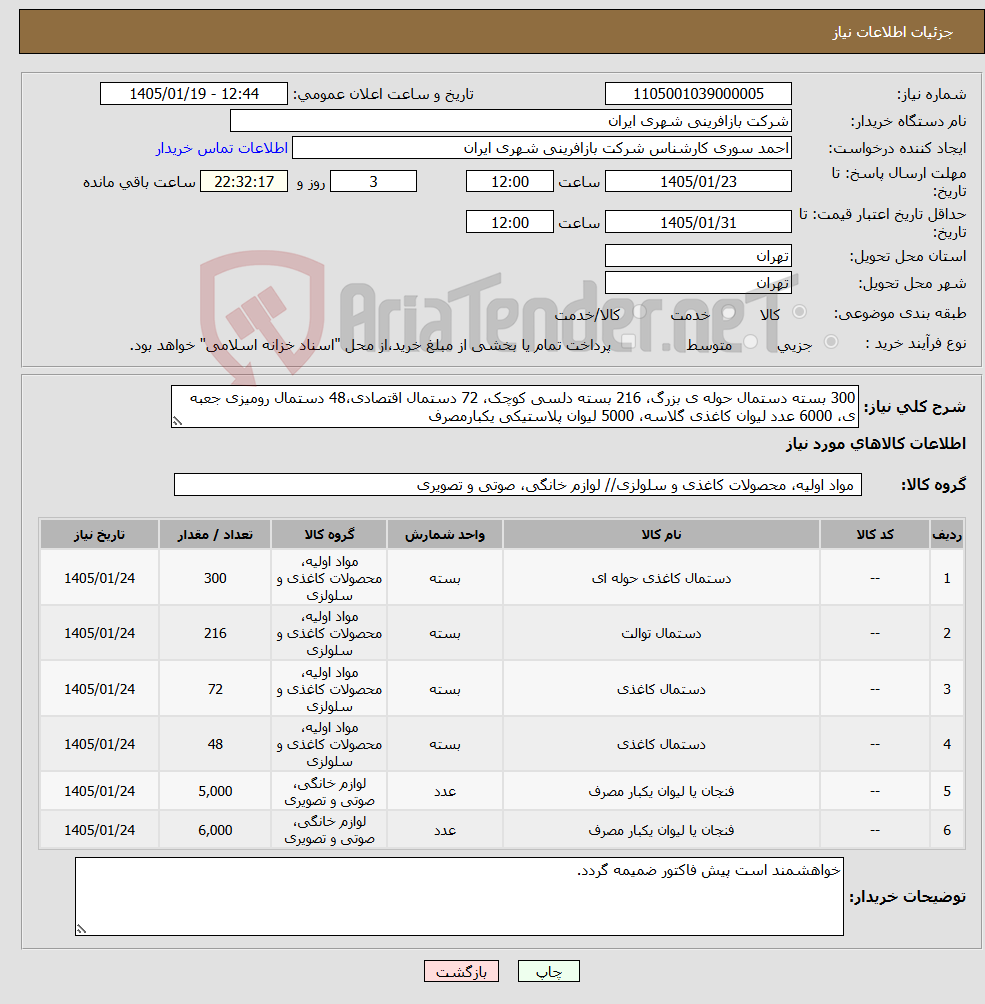The width and height of the screenshot is (985, 1004).
Task: Click the لوازم خانگی group cell in row 5
Action: (329, 791)
